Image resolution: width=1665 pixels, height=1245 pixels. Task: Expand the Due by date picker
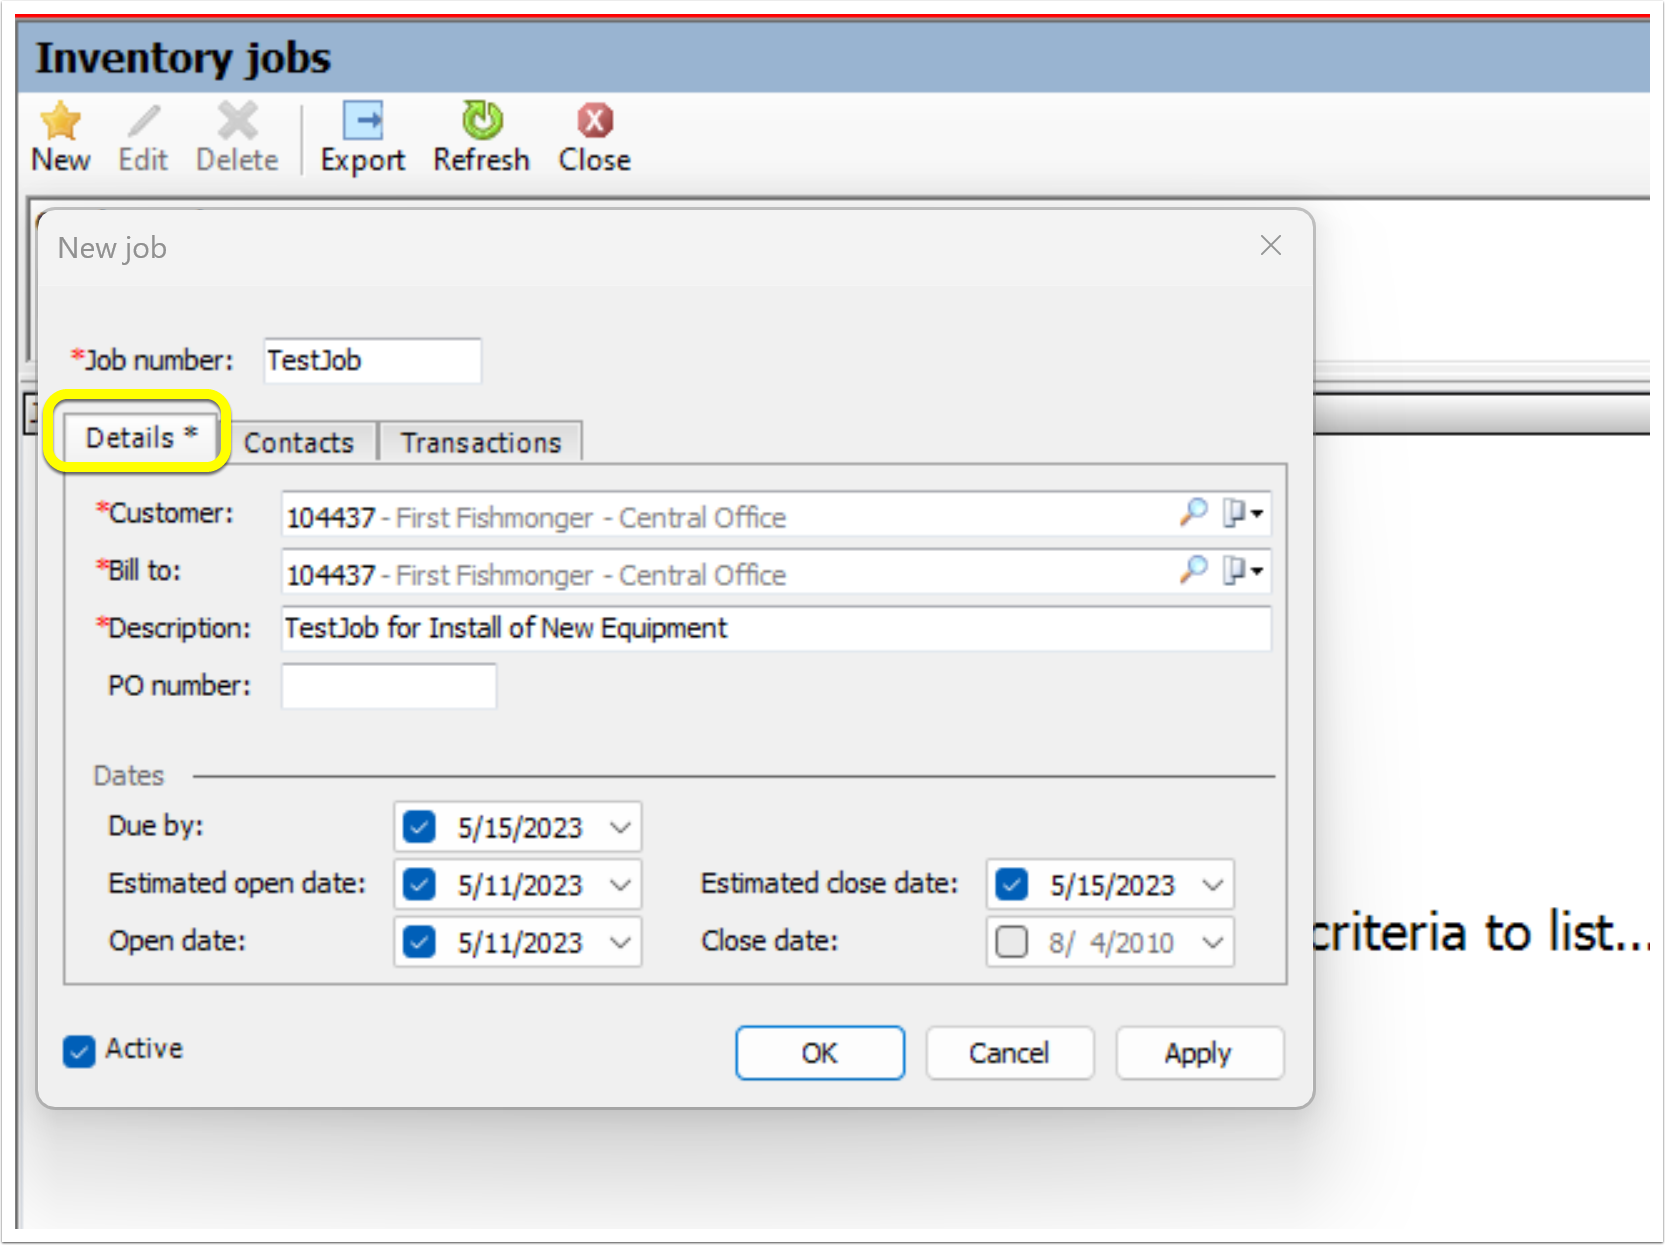620,828
